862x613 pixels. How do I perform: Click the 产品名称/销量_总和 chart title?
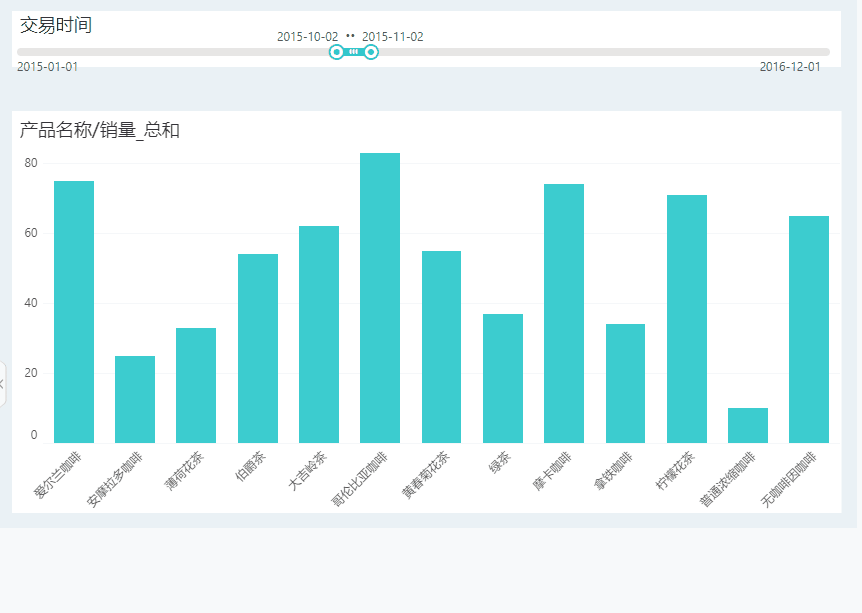point(100,130)
